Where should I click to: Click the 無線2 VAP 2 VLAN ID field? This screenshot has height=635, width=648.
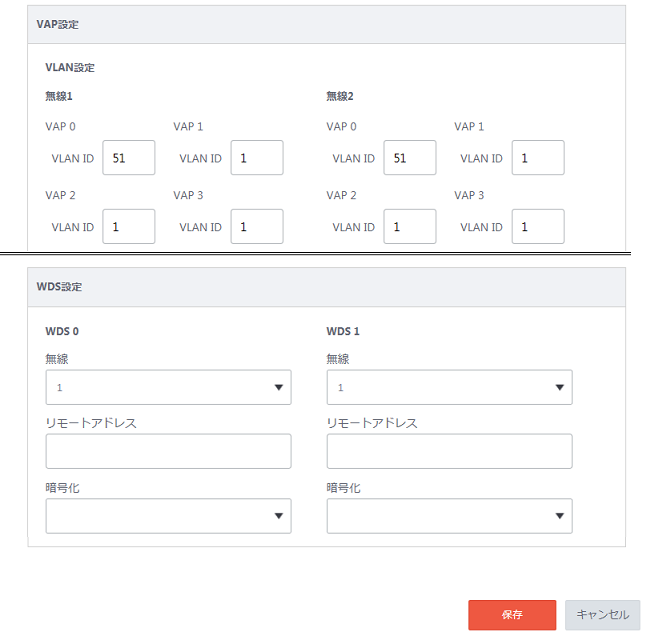point(410,226)
